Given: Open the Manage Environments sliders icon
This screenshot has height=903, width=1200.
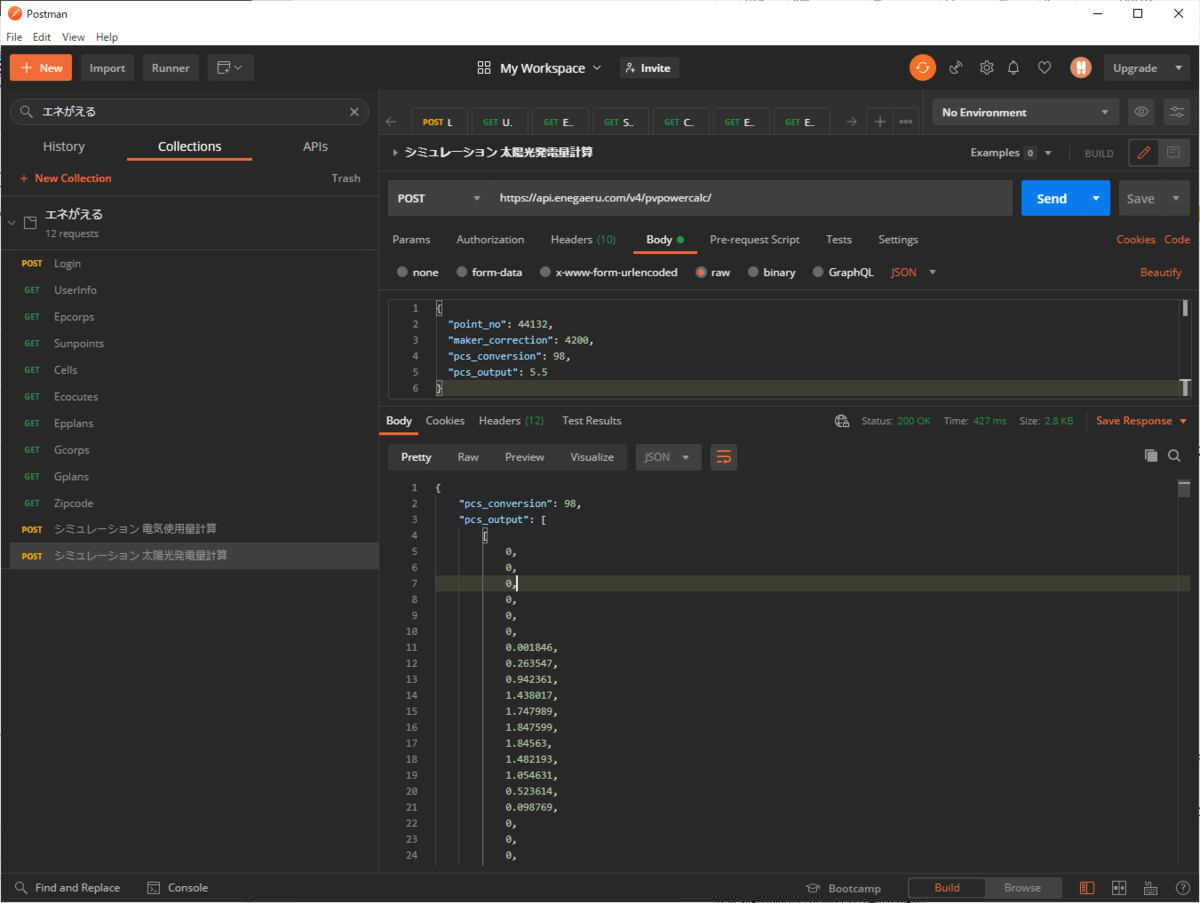Looking at the screenshot, I should click(1176, 112).
